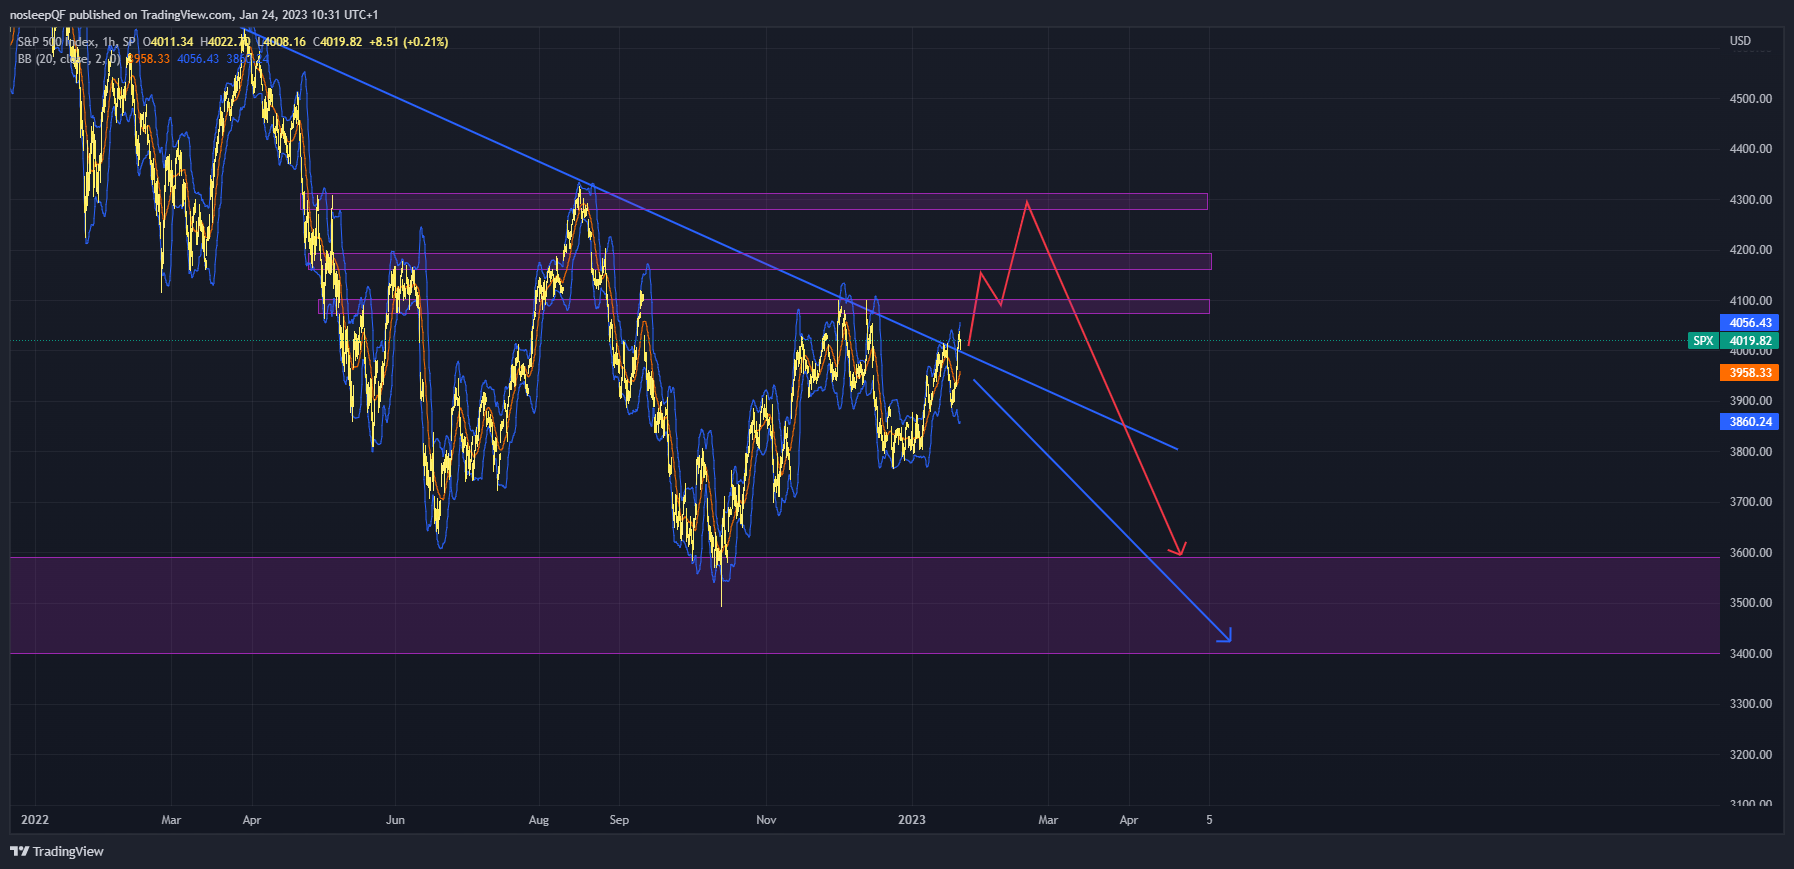Screen dimensions: 1794x869
Task: Click the change value +8.51 (+0.21%)
Action: coord(408,42)
